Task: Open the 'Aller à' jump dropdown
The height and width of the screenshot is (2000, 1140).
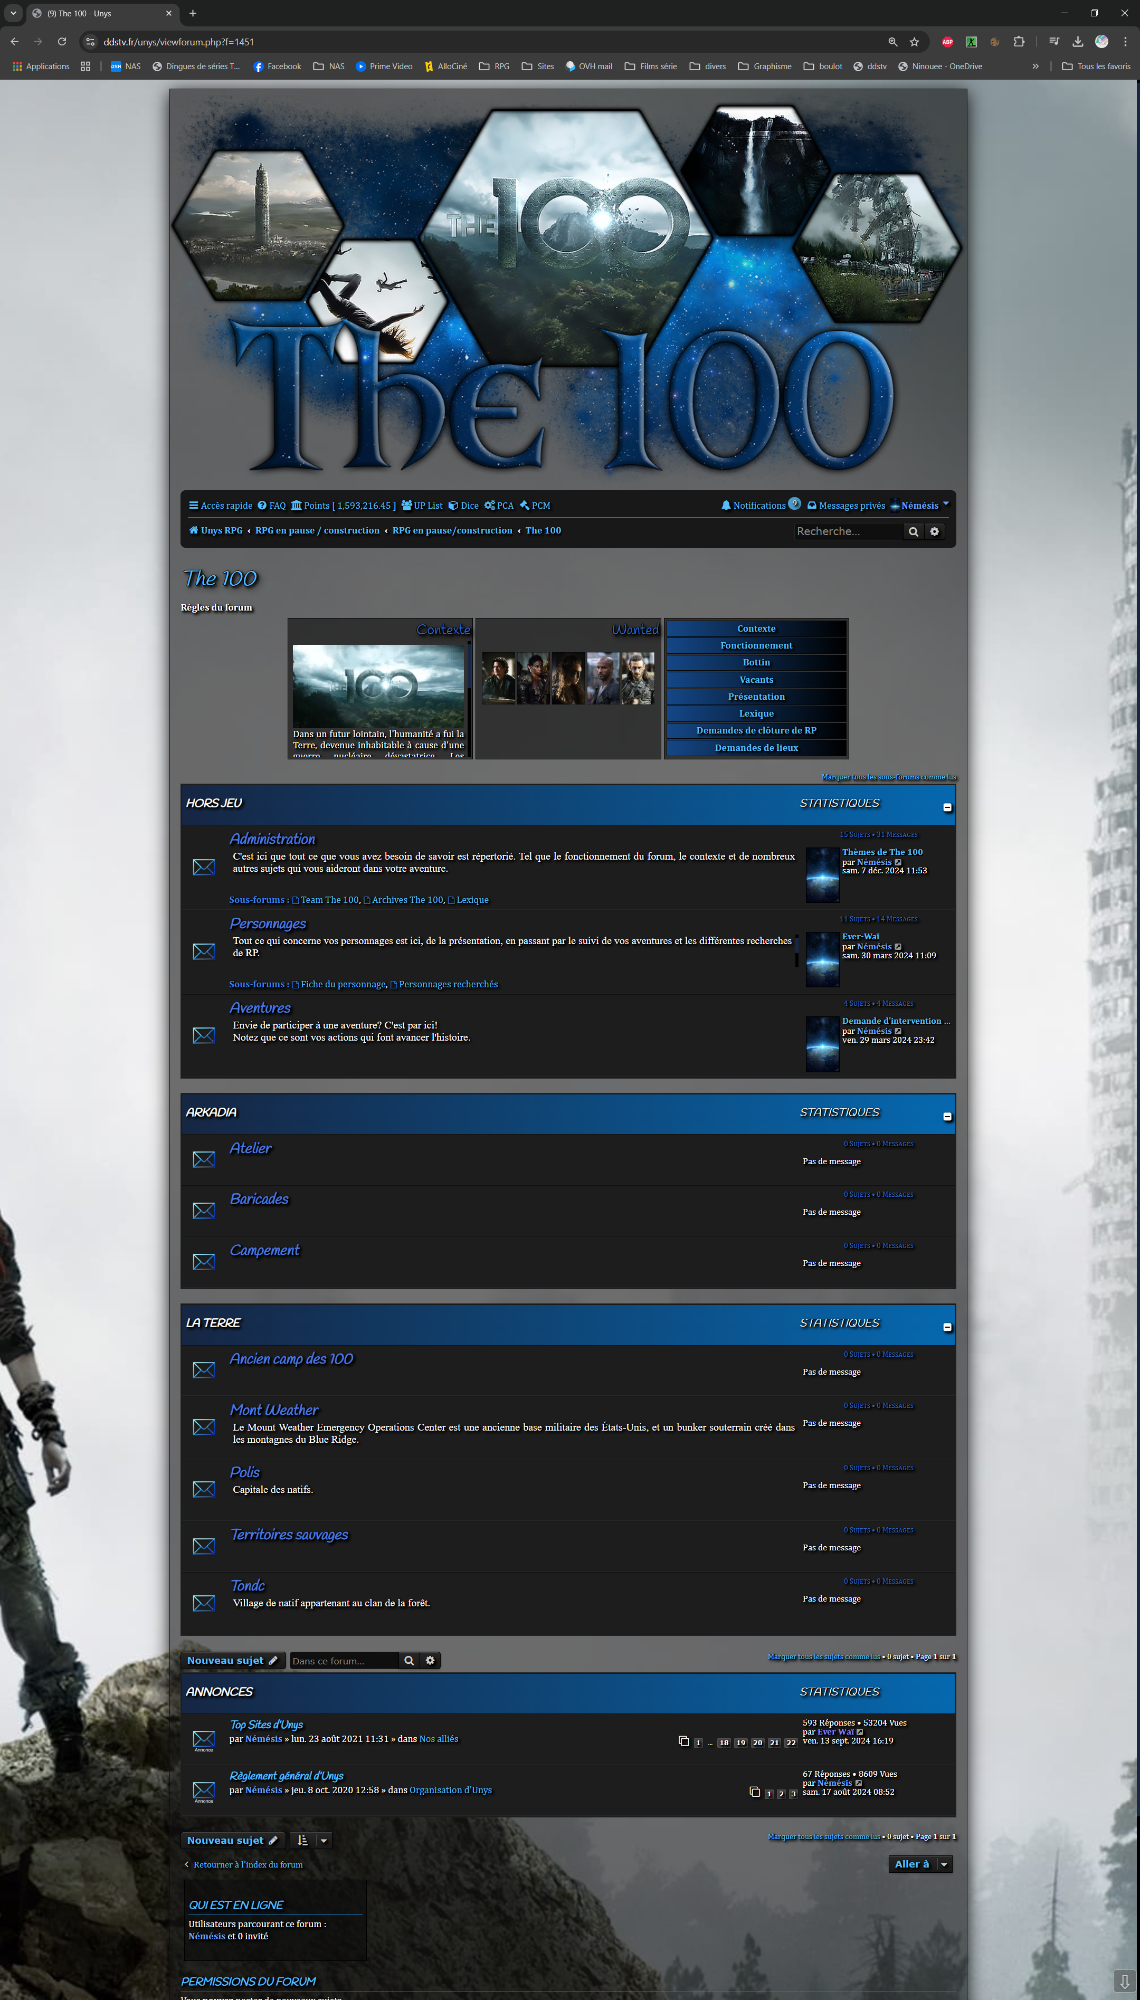Action: 921,1864
